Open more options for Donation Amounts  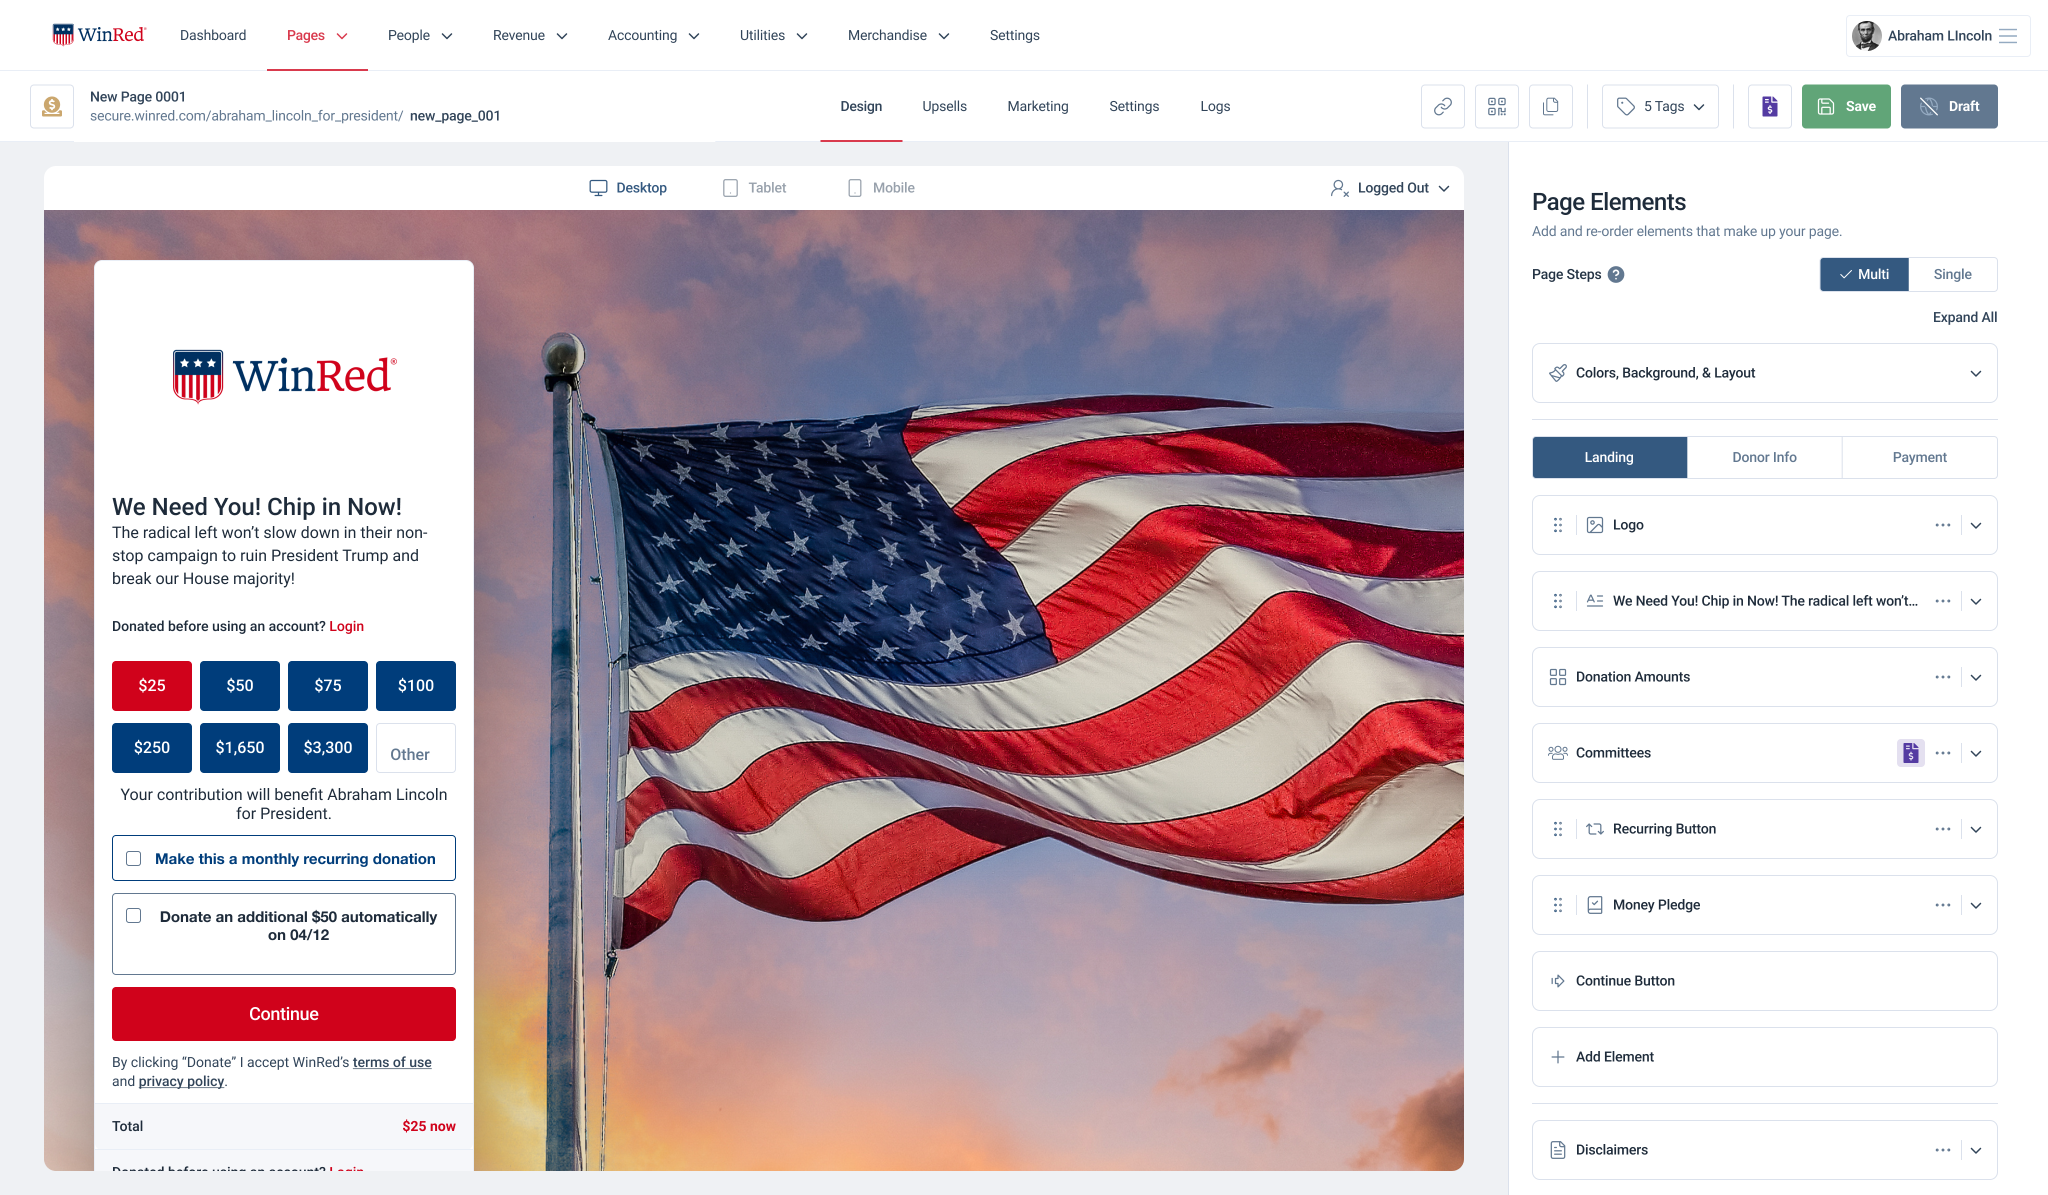1942,677
